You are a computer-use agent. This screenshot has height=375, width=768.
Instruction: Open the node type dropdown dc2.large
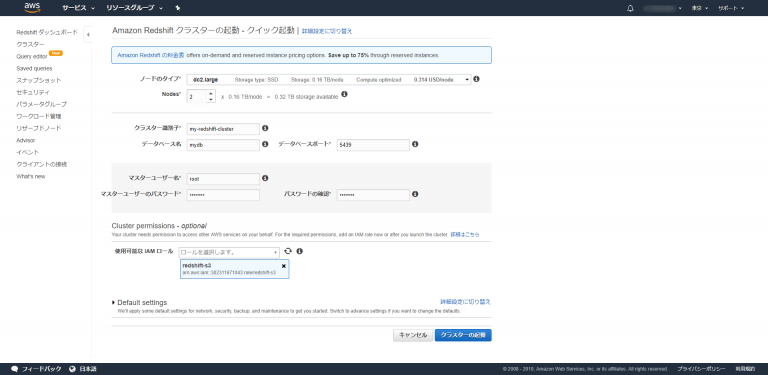point(329,79)
